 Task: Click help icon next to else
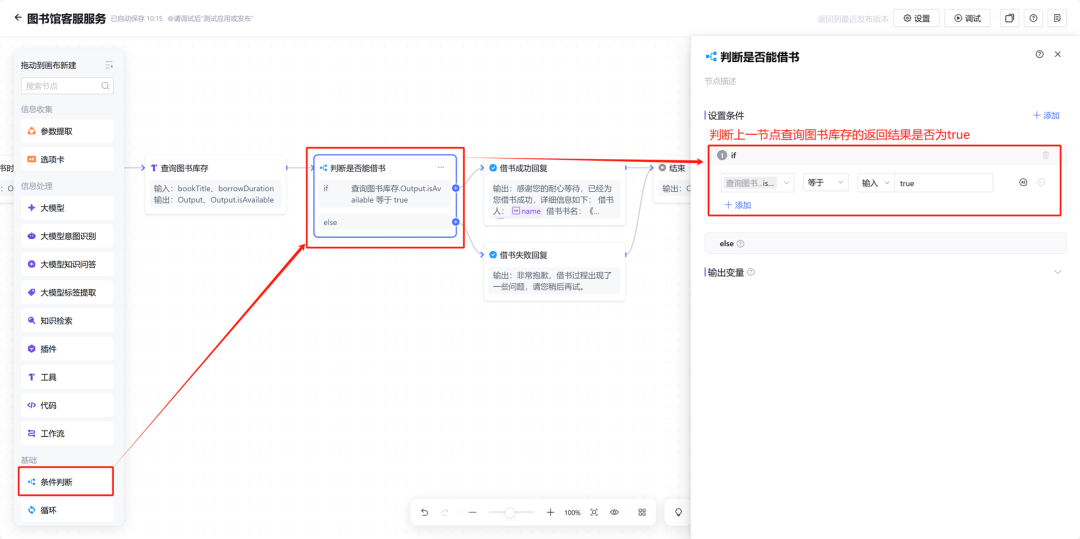tap(740, 244)
